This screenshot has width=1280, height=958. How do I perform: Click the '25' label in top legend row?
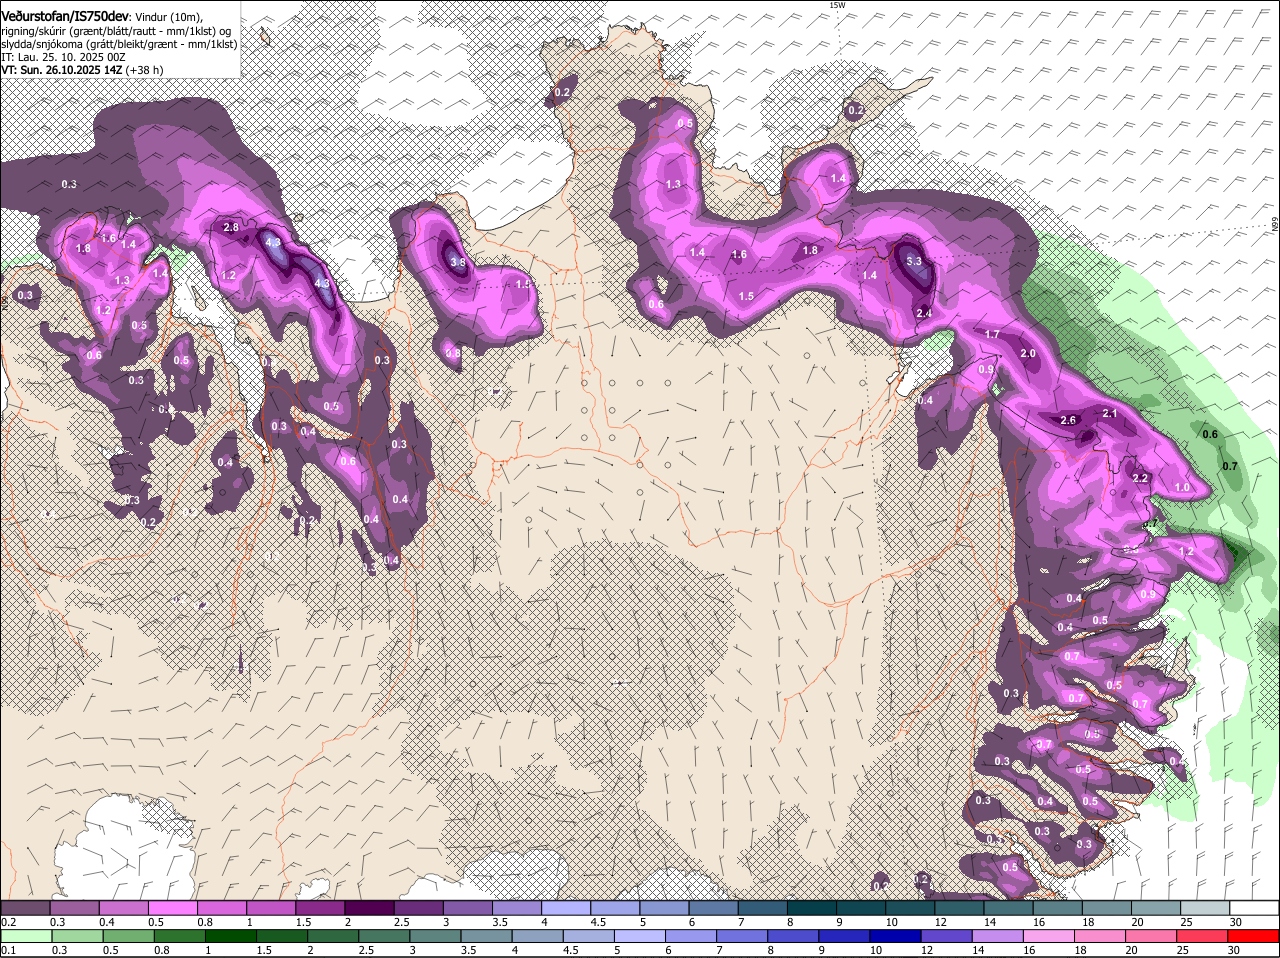pyautogui.click(x=1186, y=921)
